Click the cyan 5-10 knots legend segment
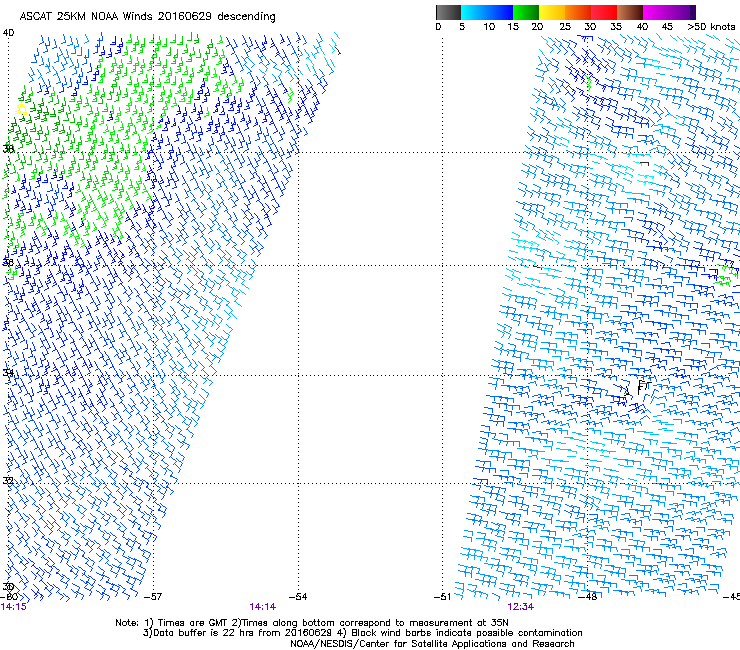Image resolution: width=740 pixels, height=650 pixels. pyautogui.click(x=474, y=12)
